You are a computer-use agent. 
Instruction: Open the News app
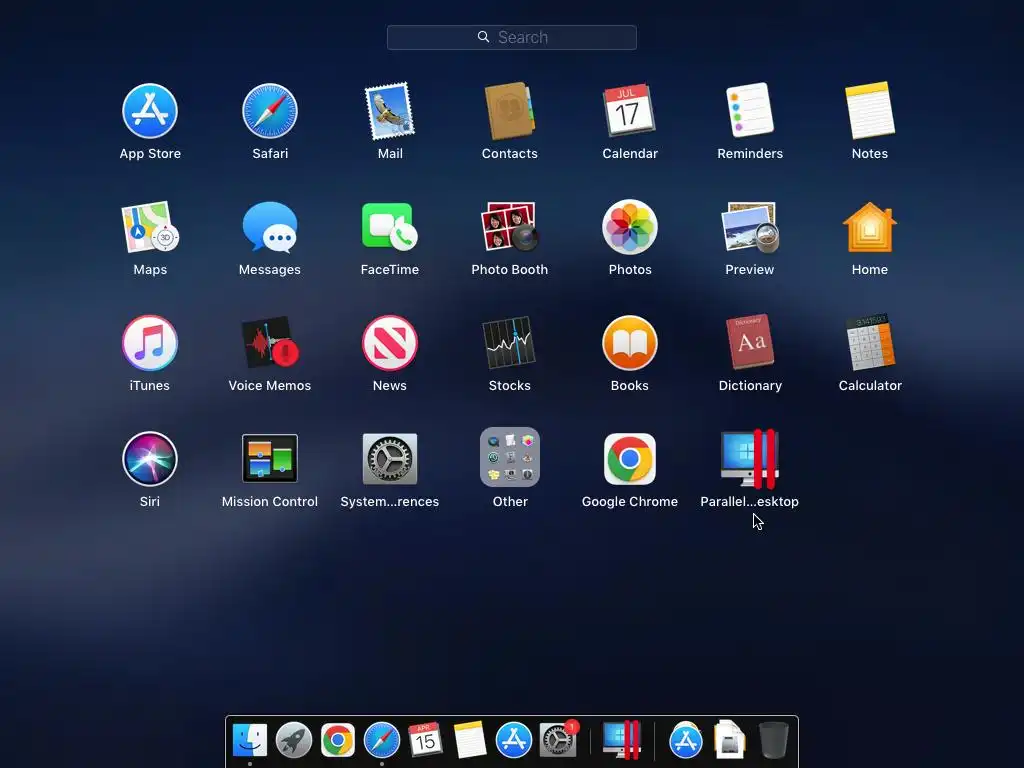coord(390,343)
